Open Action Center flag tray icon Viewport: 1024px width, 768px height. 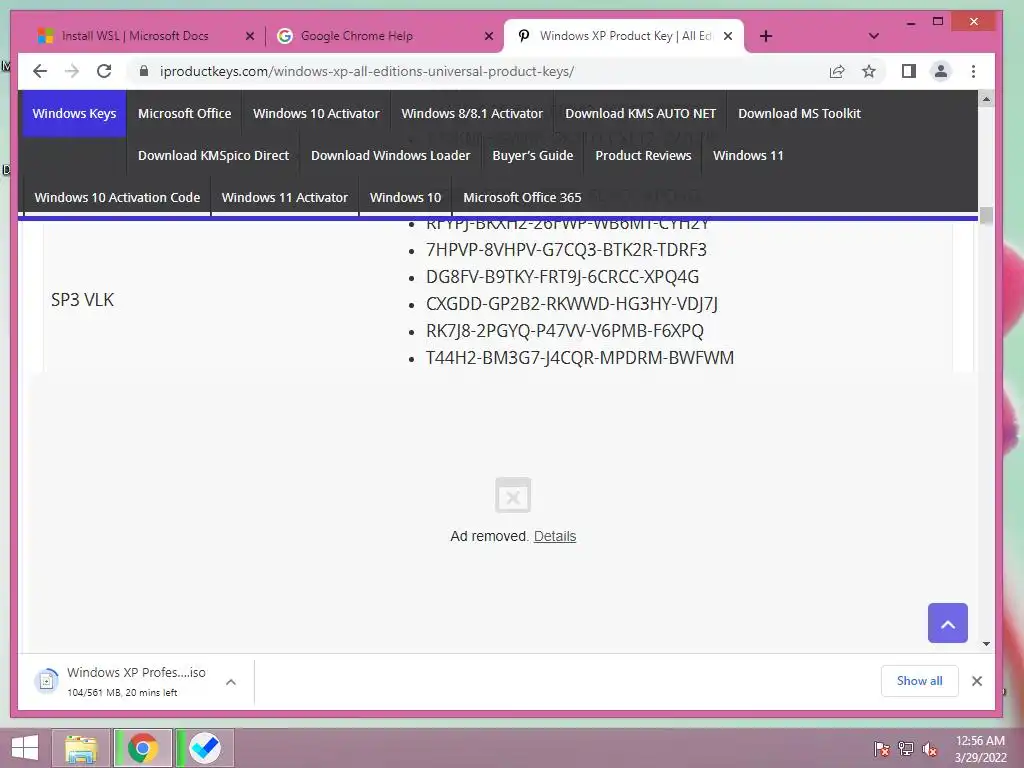point(882,749)
